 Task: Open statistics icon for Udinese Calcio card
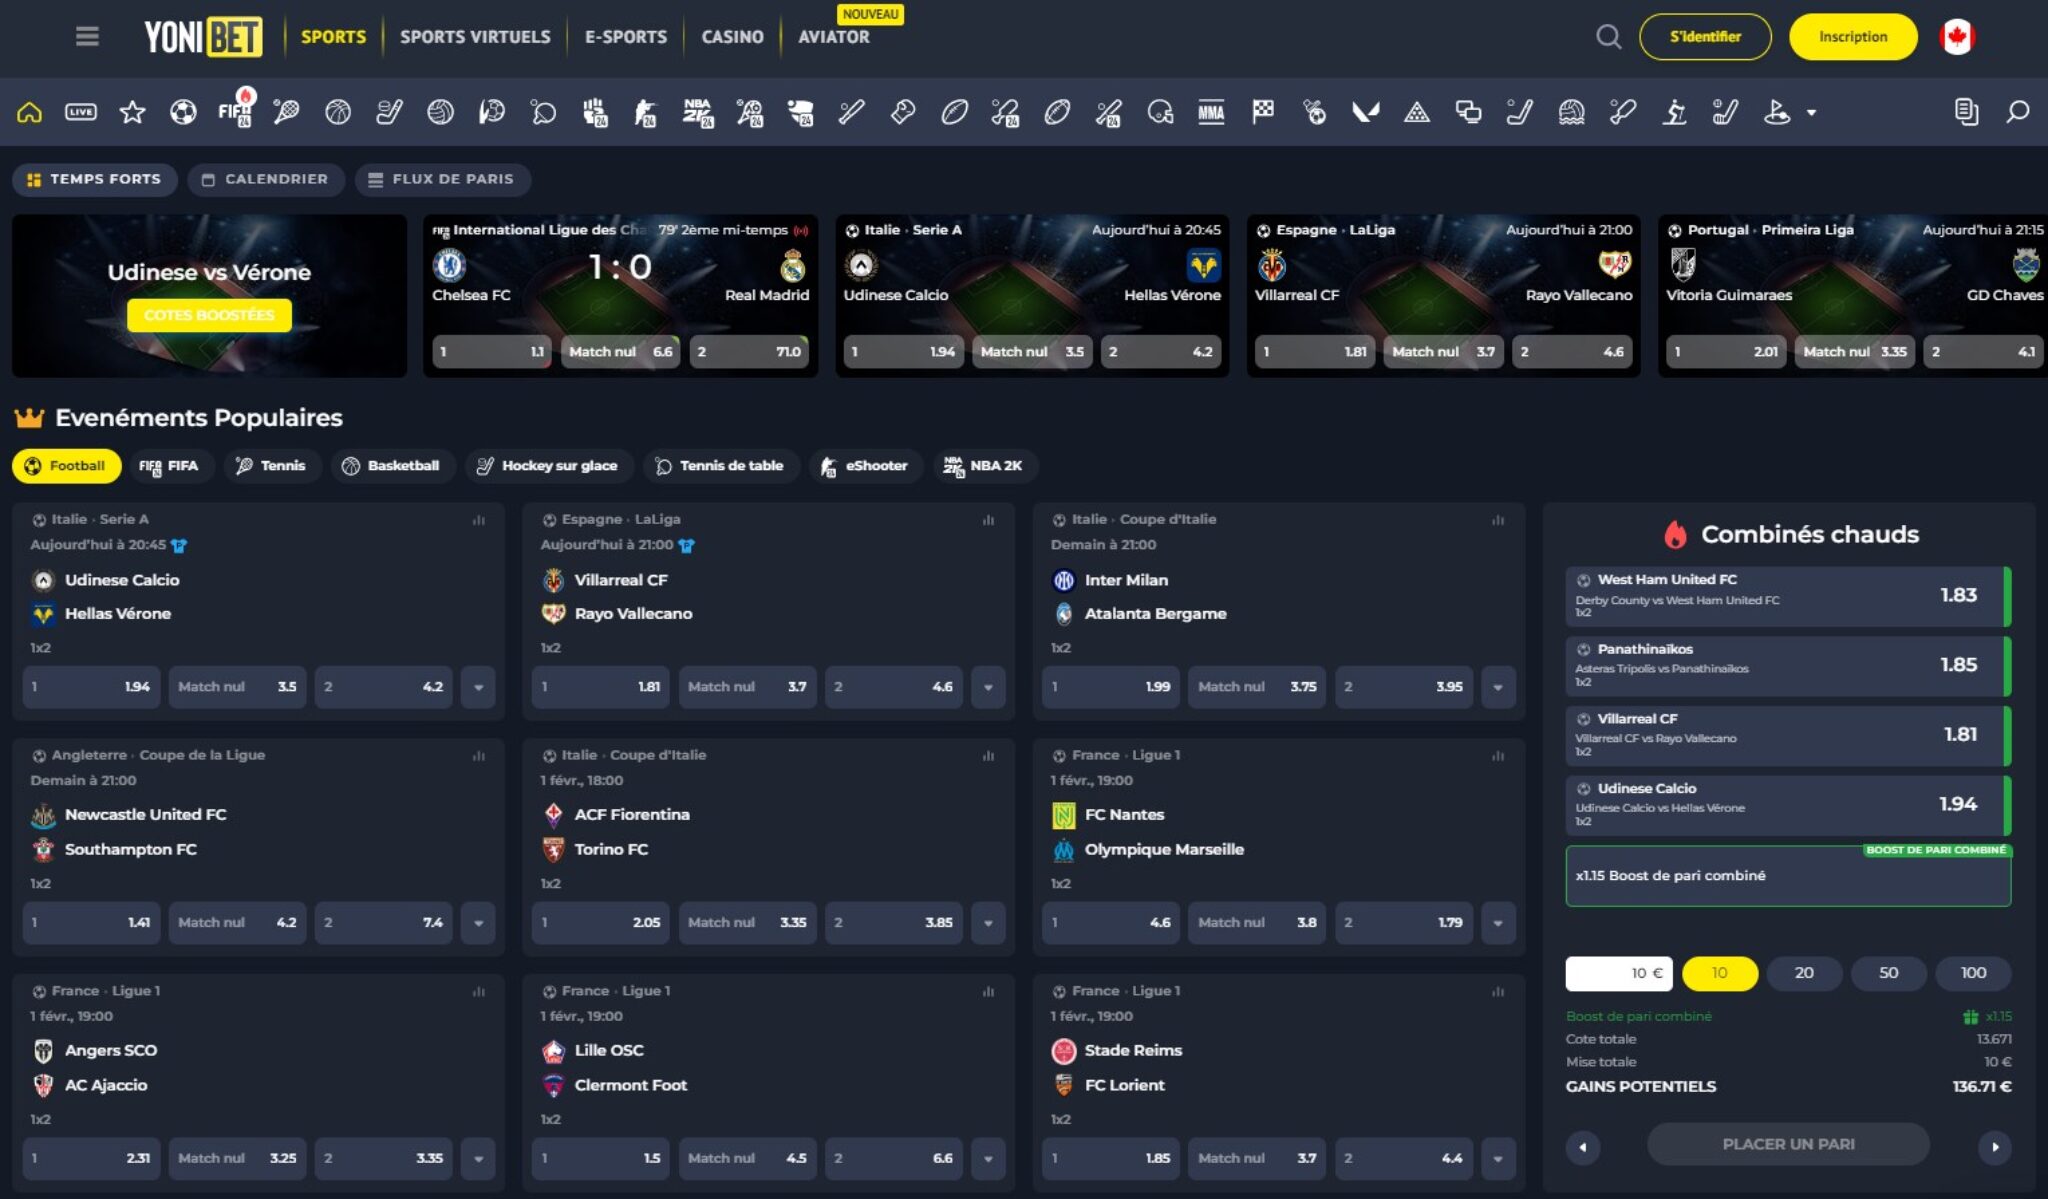pos(479,520)
